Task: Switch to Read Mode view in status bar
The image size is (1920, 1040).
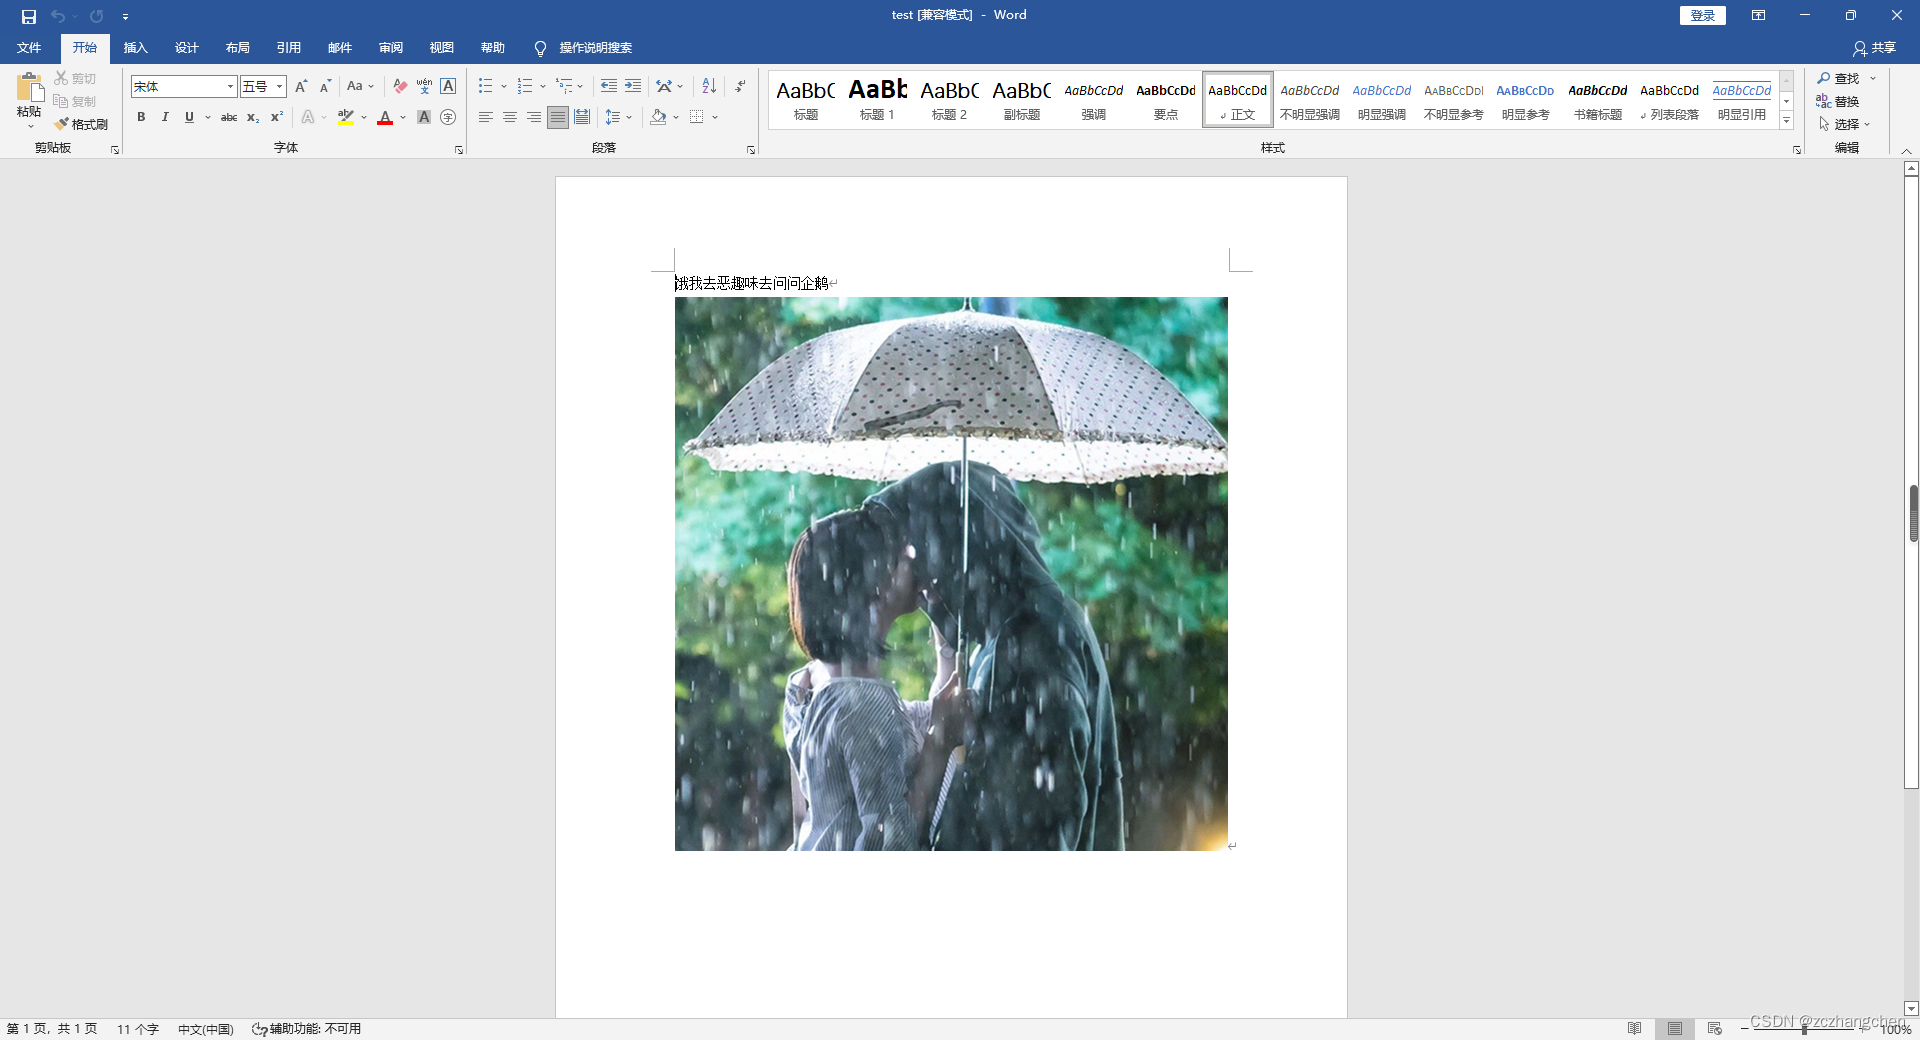Action: 1634,1029
